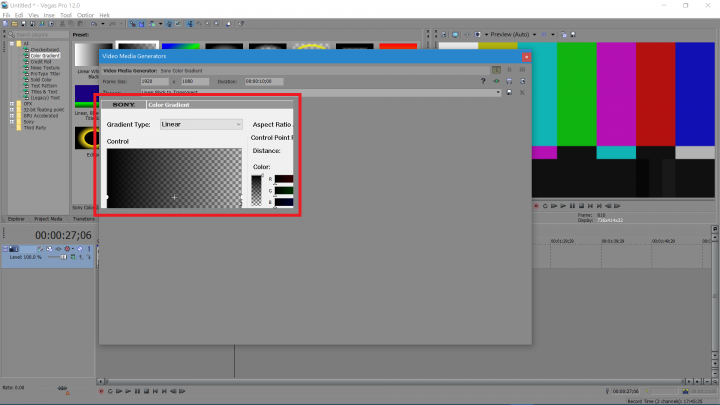Click the Frame Size width field
The image size is (720, 405).
155,81
